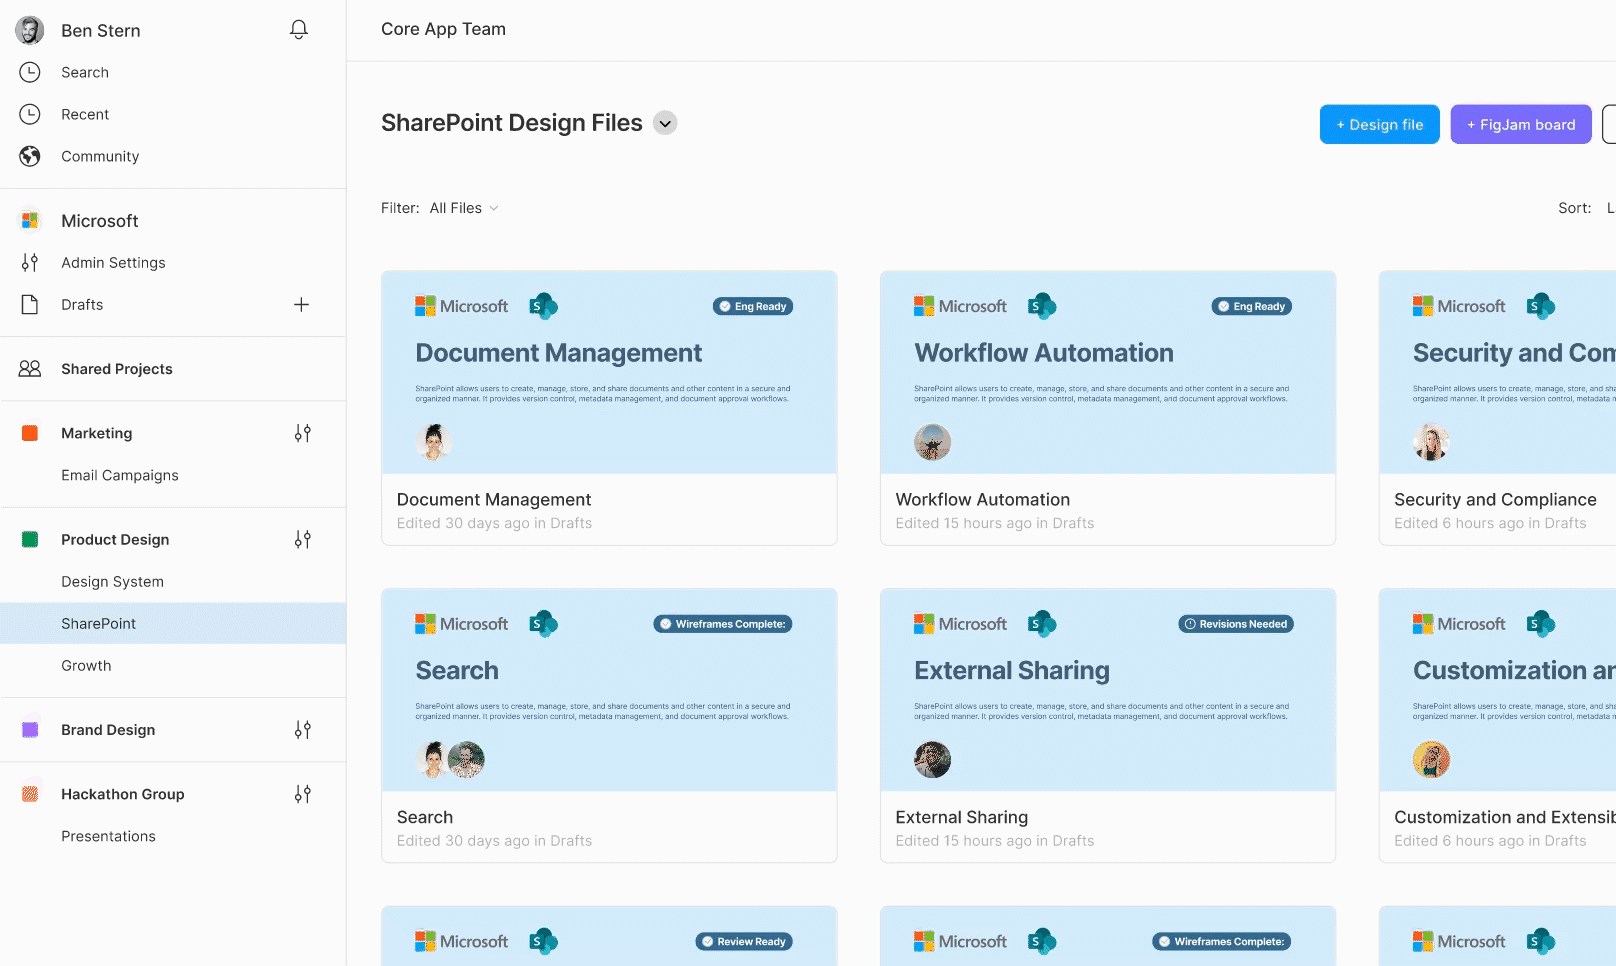Click the Review Ready status badge
Image resolution: width=1616 pixels, height=966 pixels.
point(744,942)
